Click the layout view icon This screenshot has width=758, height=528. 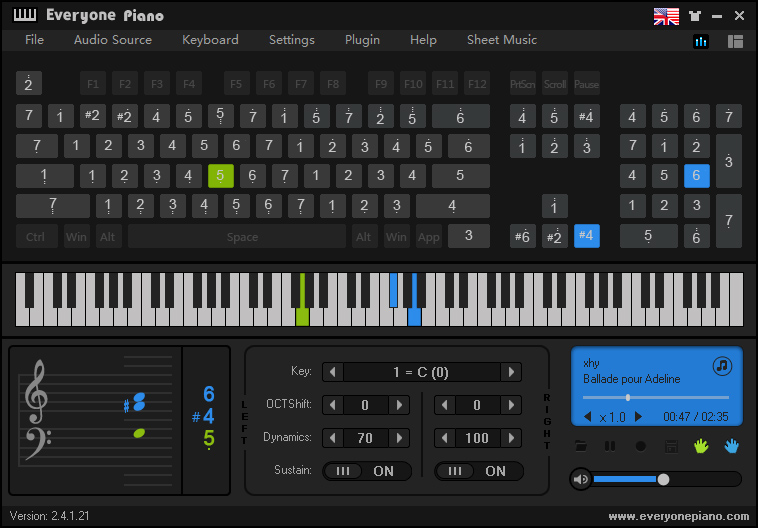(735, 41)
